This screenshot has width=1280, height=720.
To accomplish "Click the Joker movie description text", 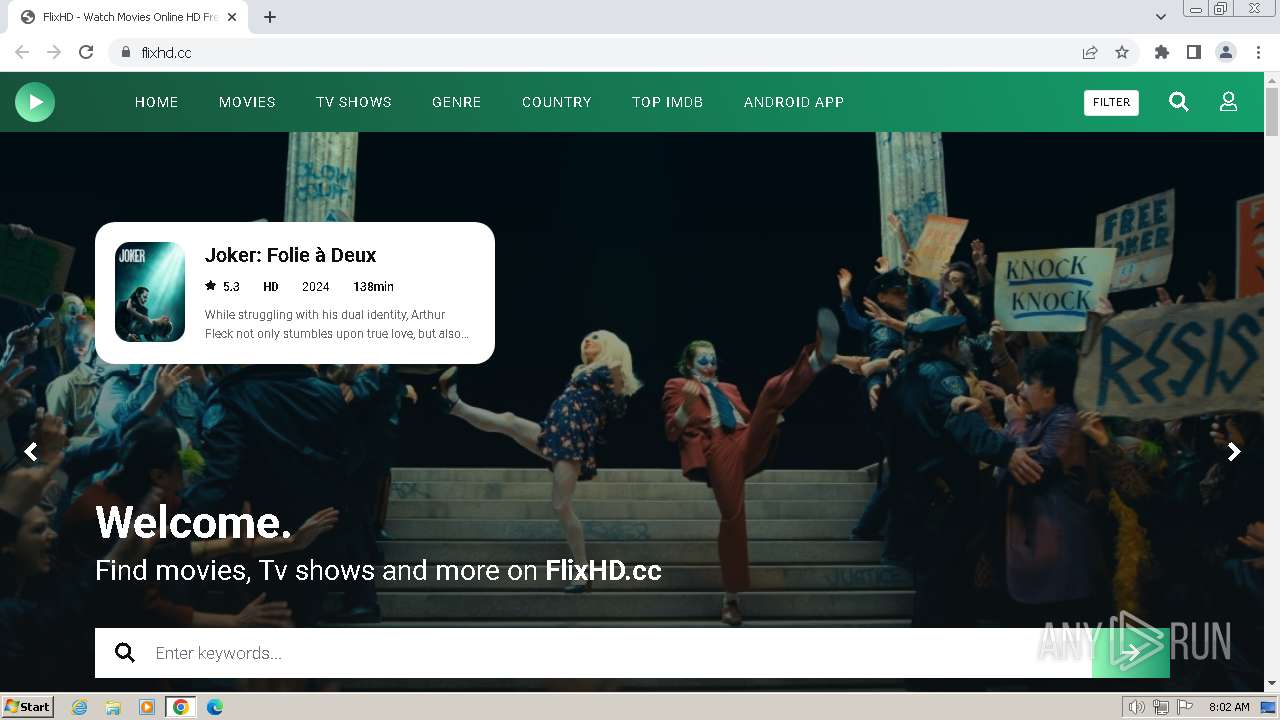I will 337,324.
